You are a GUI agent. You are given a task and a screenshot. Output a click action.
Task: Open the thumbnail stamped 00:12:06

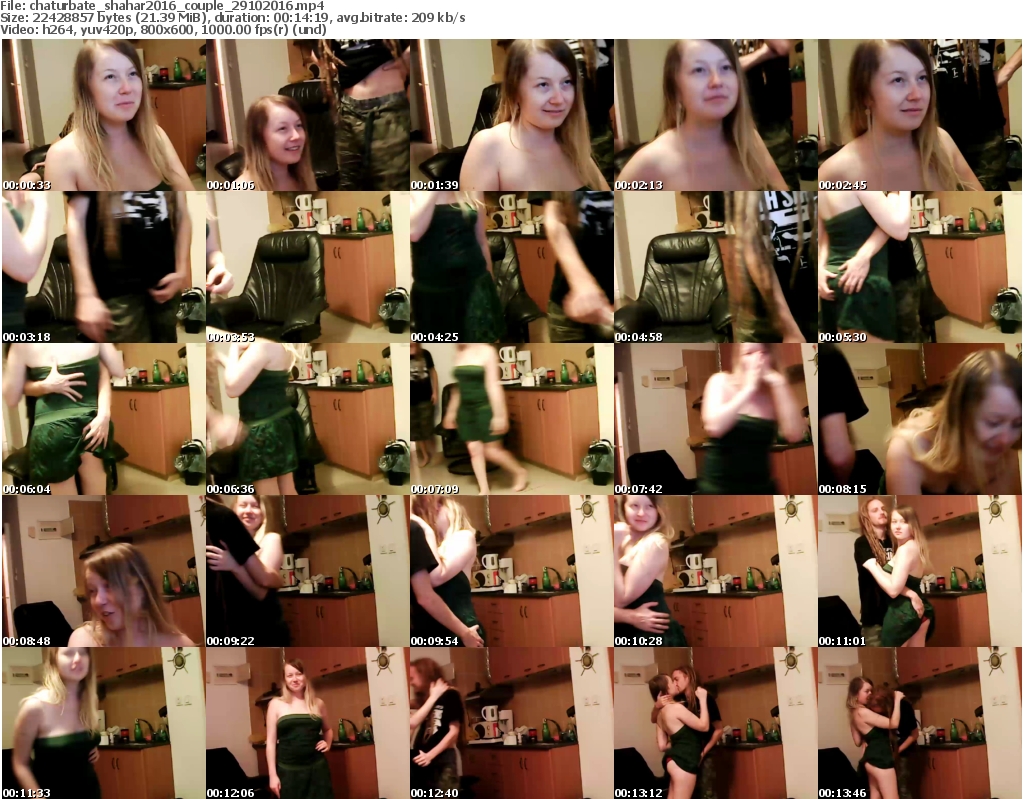308,723
